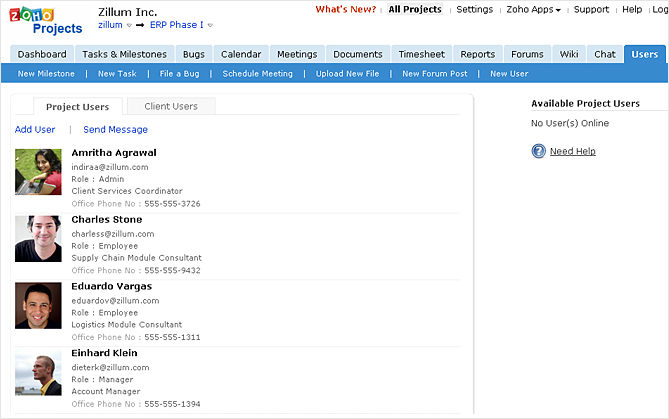The width and height of the screenshot is (669, 419).
Task: Select the Users tab
Action: 644,54
